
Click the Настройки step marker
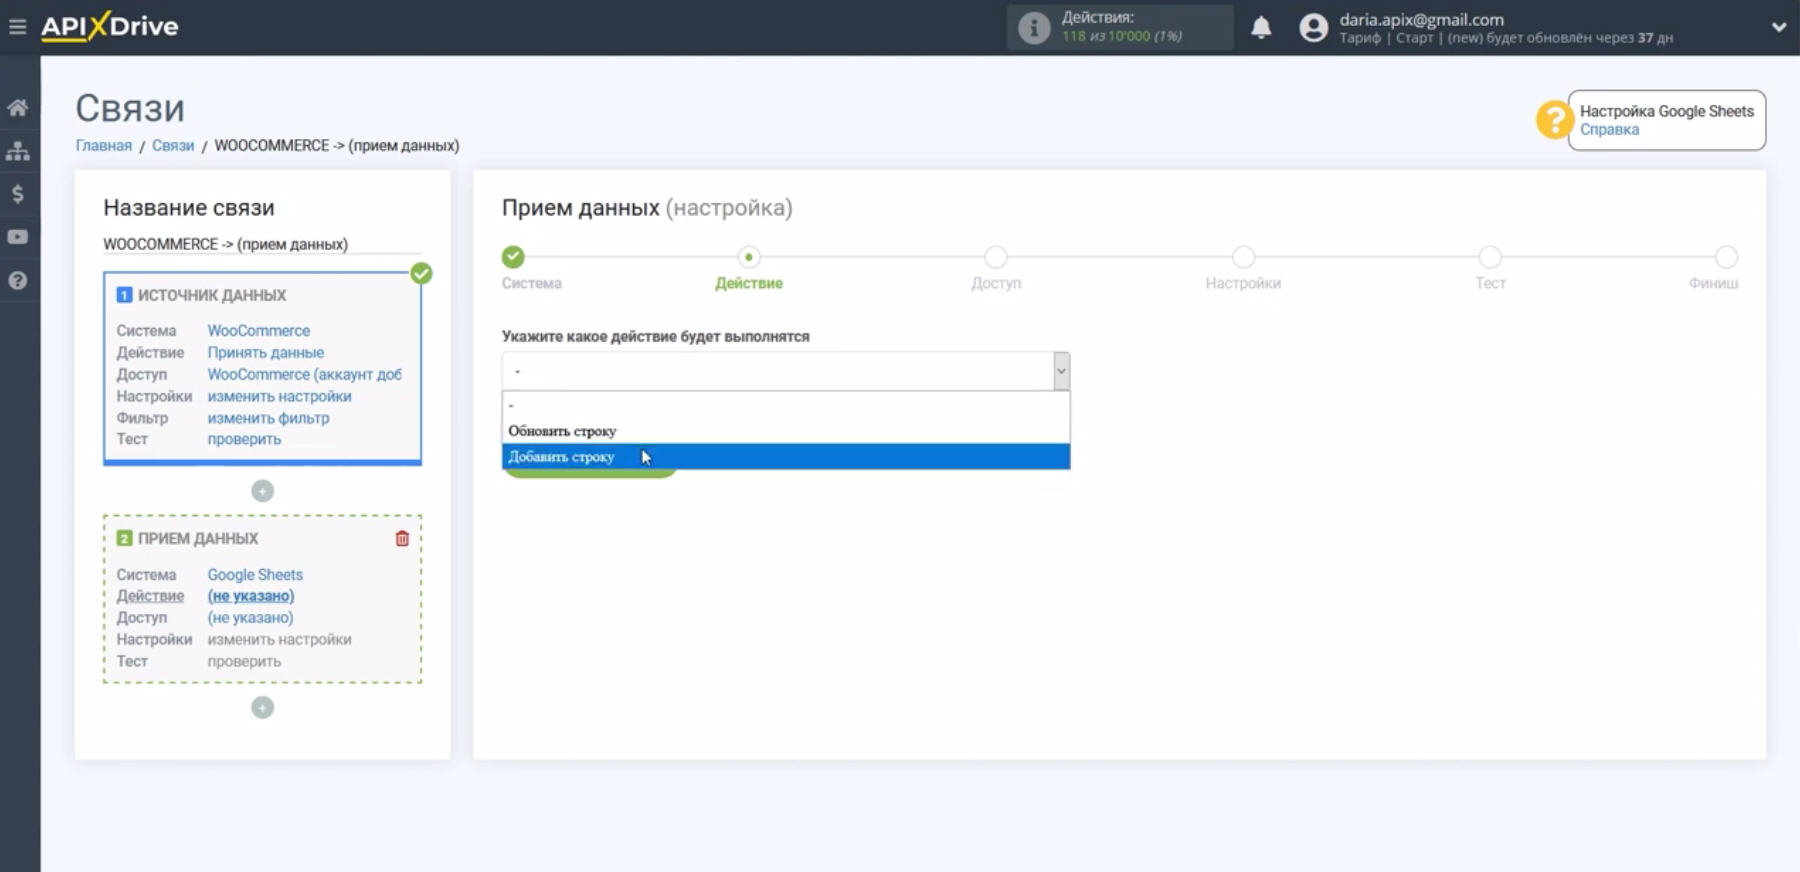pyautogui.click(x=1243, y=257)
